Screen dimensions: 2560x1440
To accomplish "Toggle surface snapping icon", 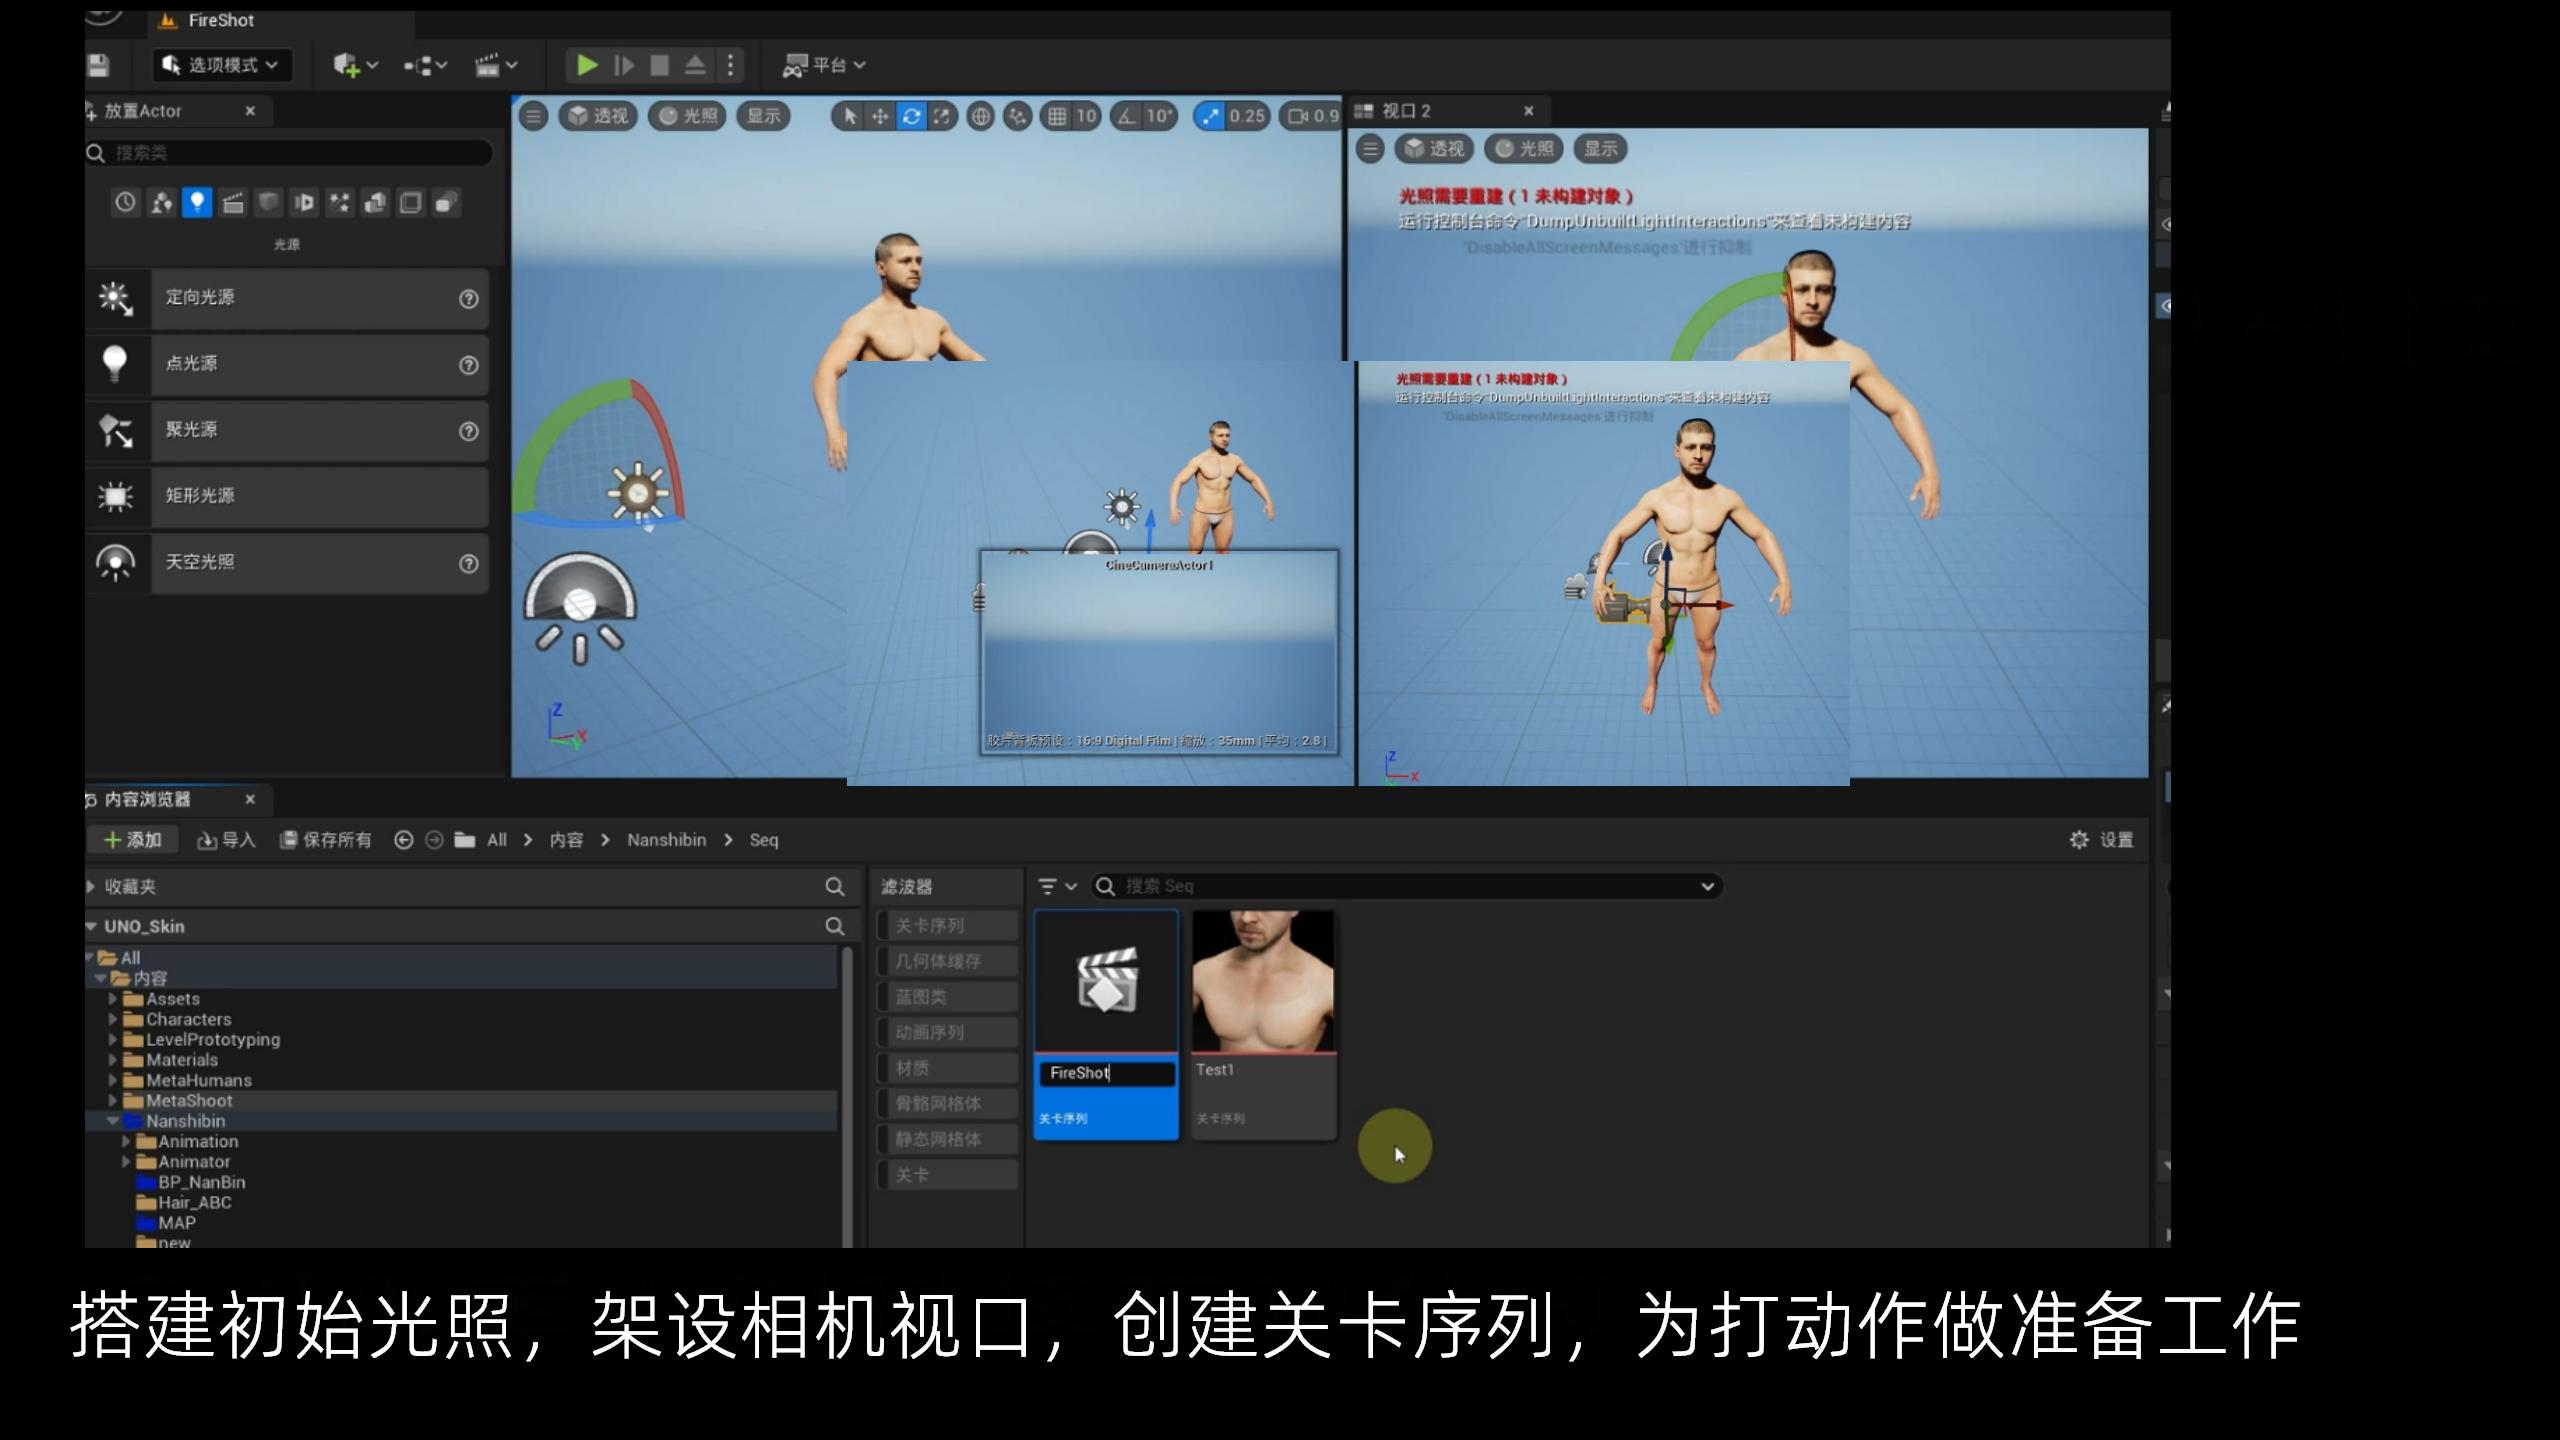I will click(1018, 116).
